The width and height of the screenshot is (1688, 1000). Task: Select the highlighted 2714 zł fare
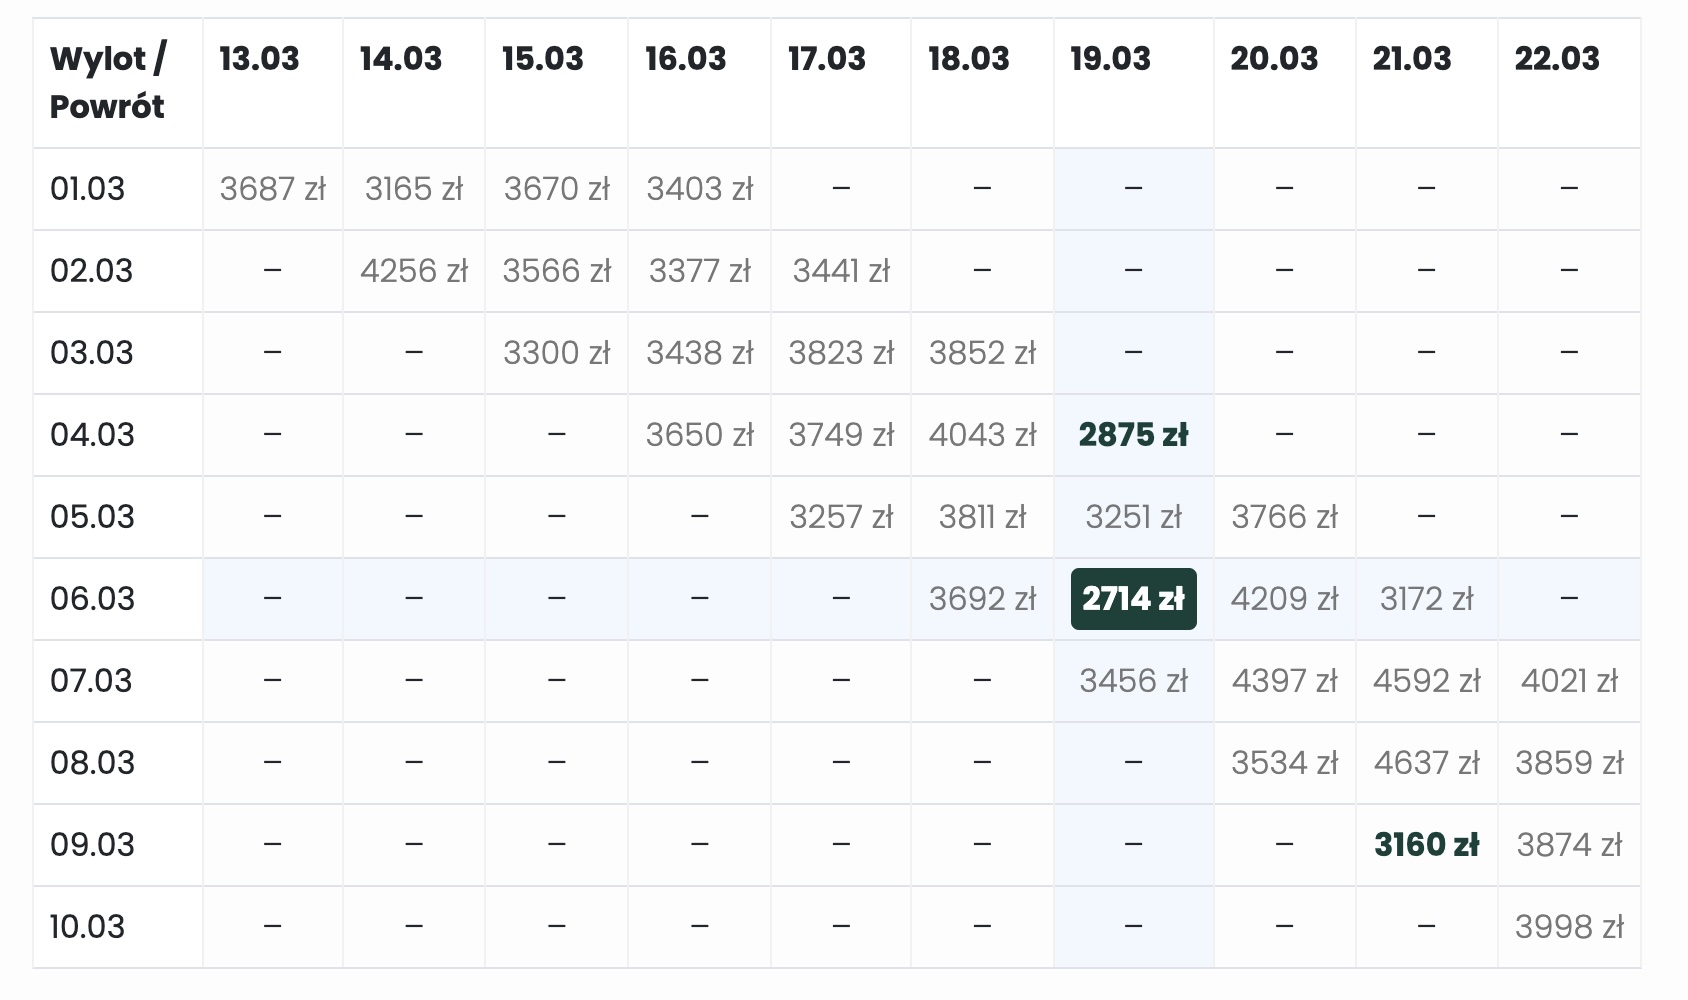click(1133, 599)
